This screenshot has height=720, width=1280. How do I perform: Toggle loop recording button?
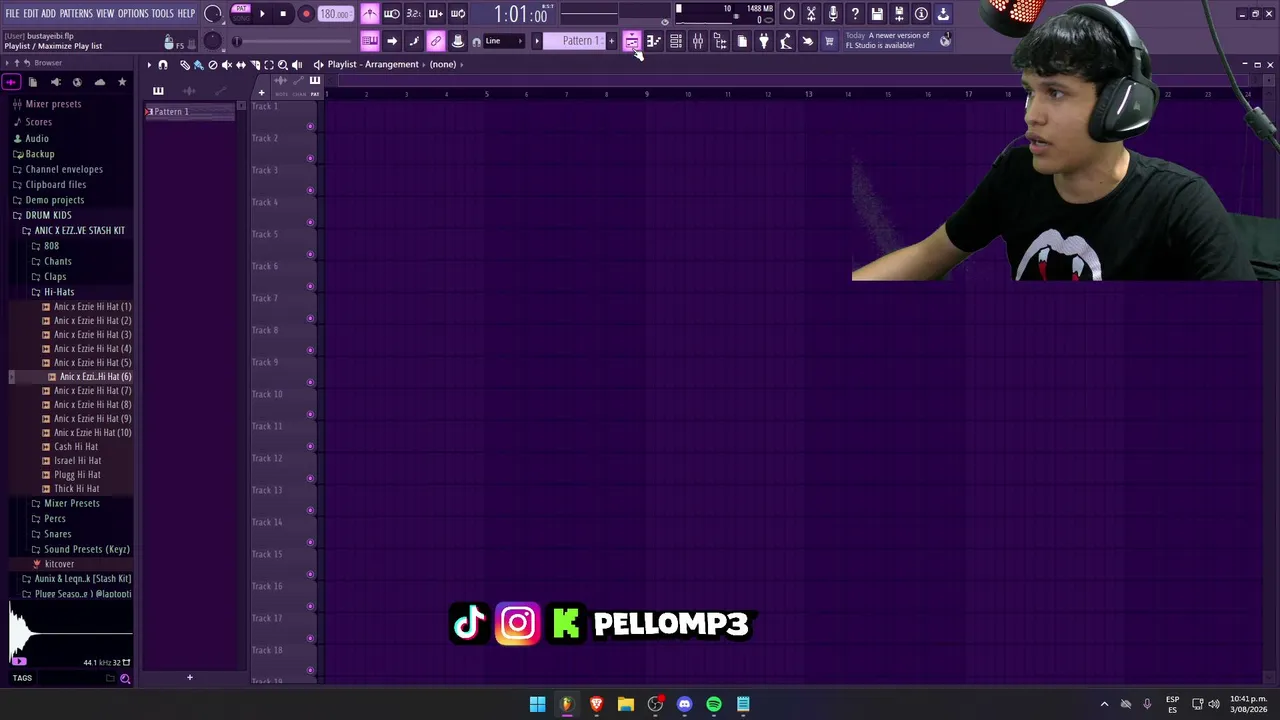pos(458,14)
